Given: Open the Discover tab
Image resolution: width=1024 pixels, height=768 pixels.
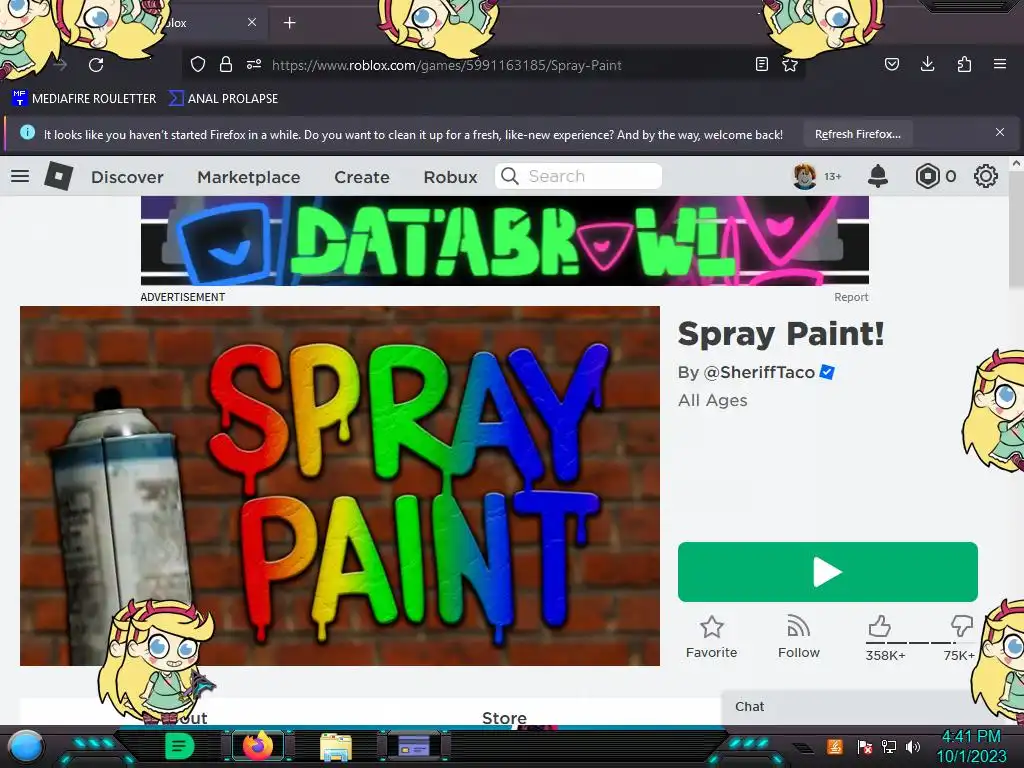Looking at the screenshot, I should (x=127, y=177).
